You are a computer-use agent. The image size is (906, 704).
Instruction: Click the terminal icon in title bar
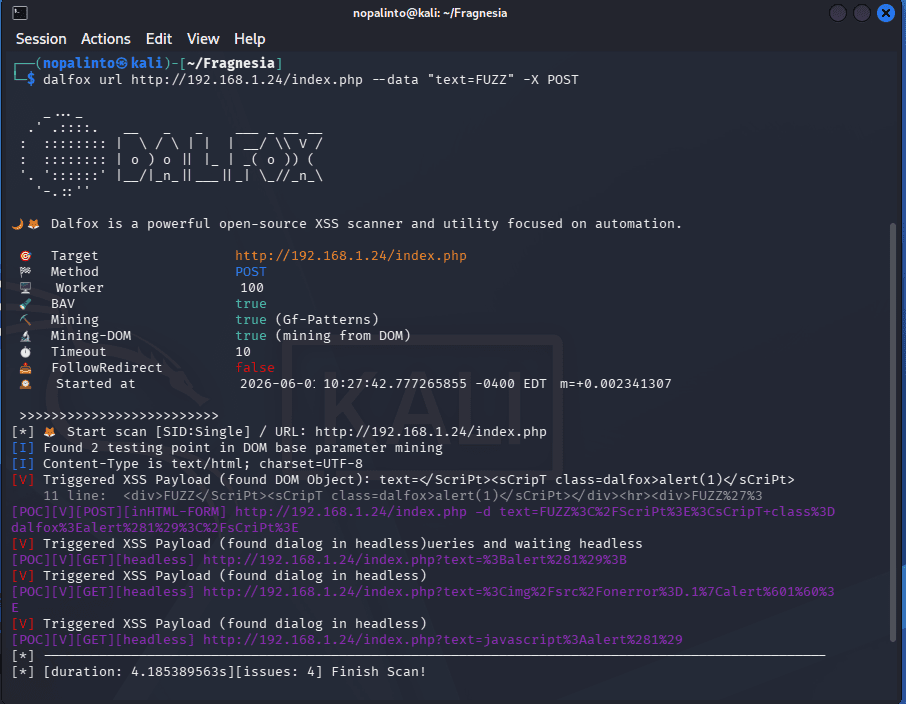(20, 13)
